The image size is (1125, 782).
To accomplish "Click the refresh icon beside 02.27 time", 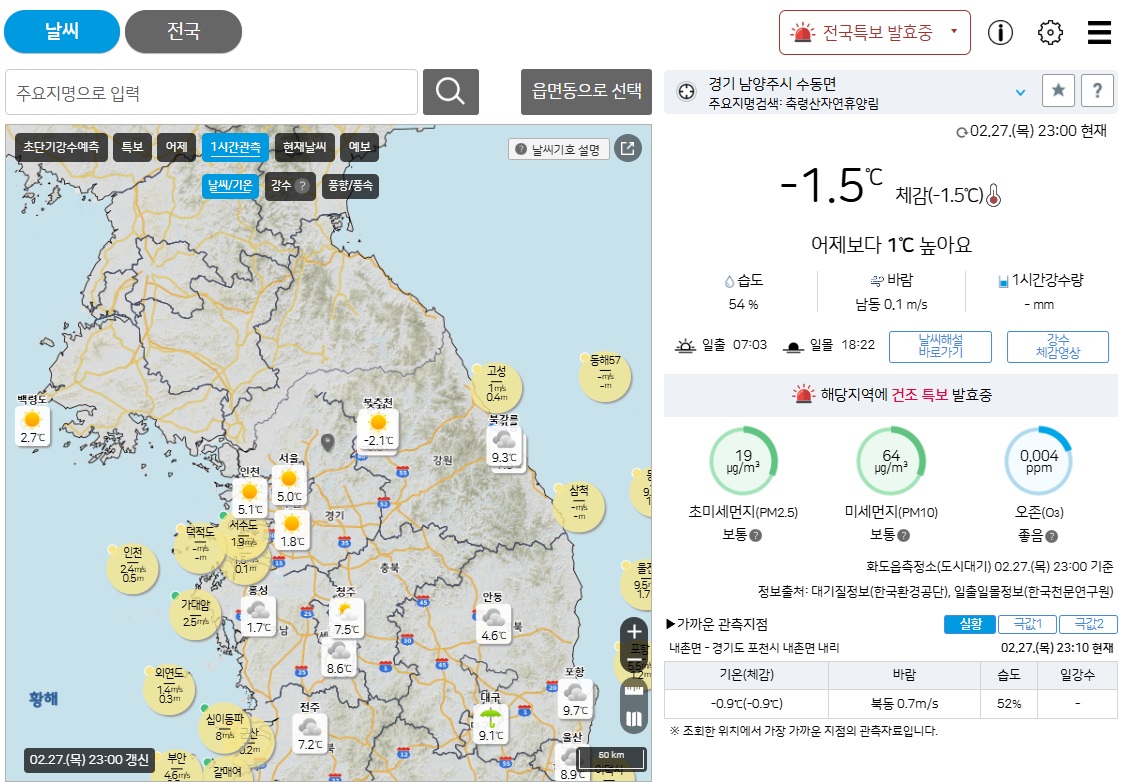I will (961, 132).
